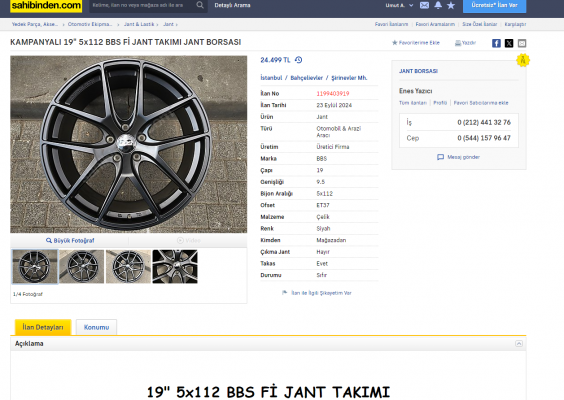Open Favori Aramalarım link
564x400 pixels.
[435, 24]
